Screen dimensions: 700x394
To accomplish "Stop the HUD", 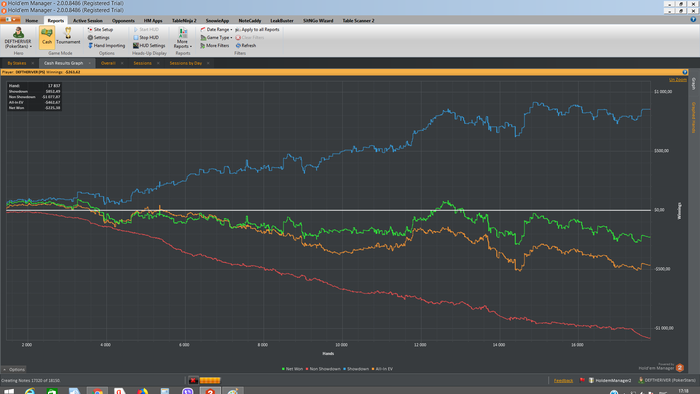I will (146, 37).
